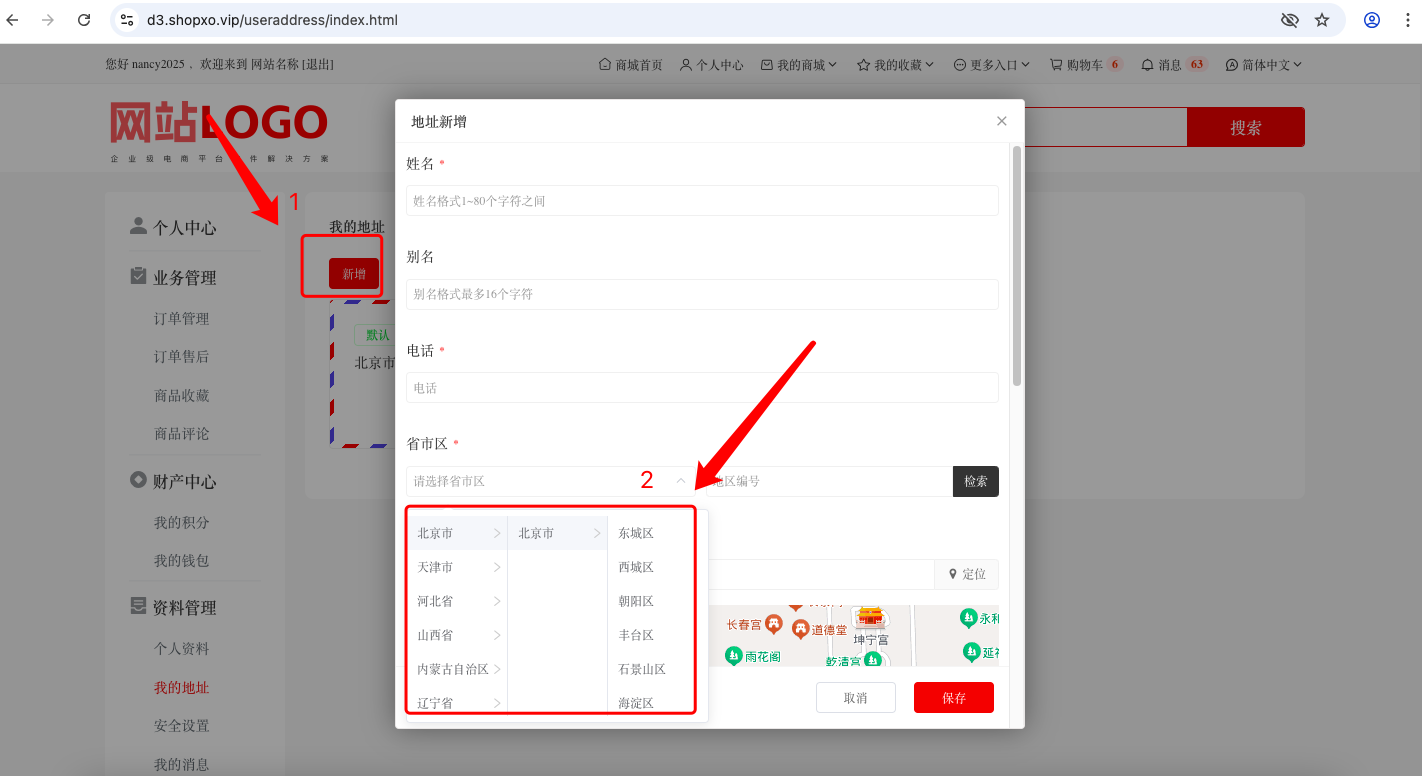Click the 电话 phone input field
The width and height of the screenshot is (1422, 776).
tap(702, 388)
